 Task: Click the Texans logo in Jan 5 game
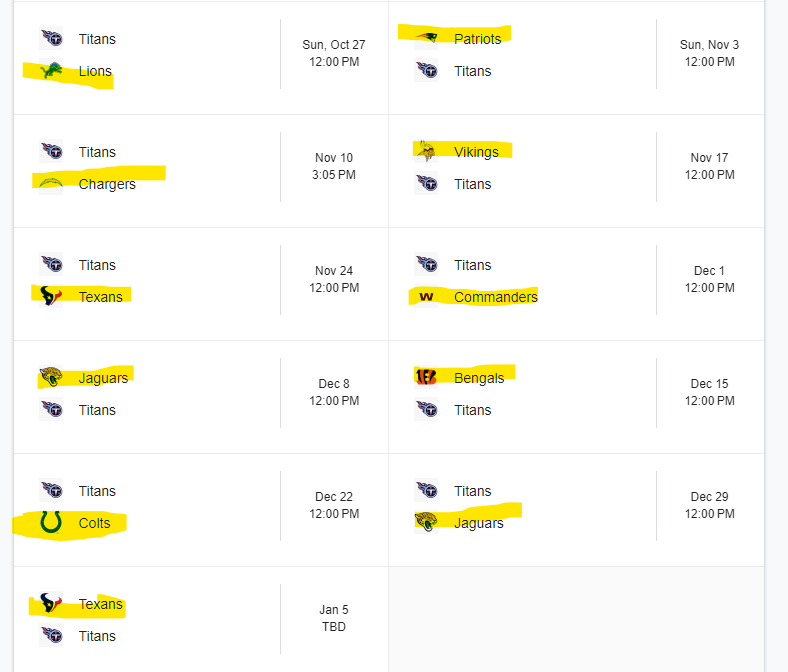(51, 604)
